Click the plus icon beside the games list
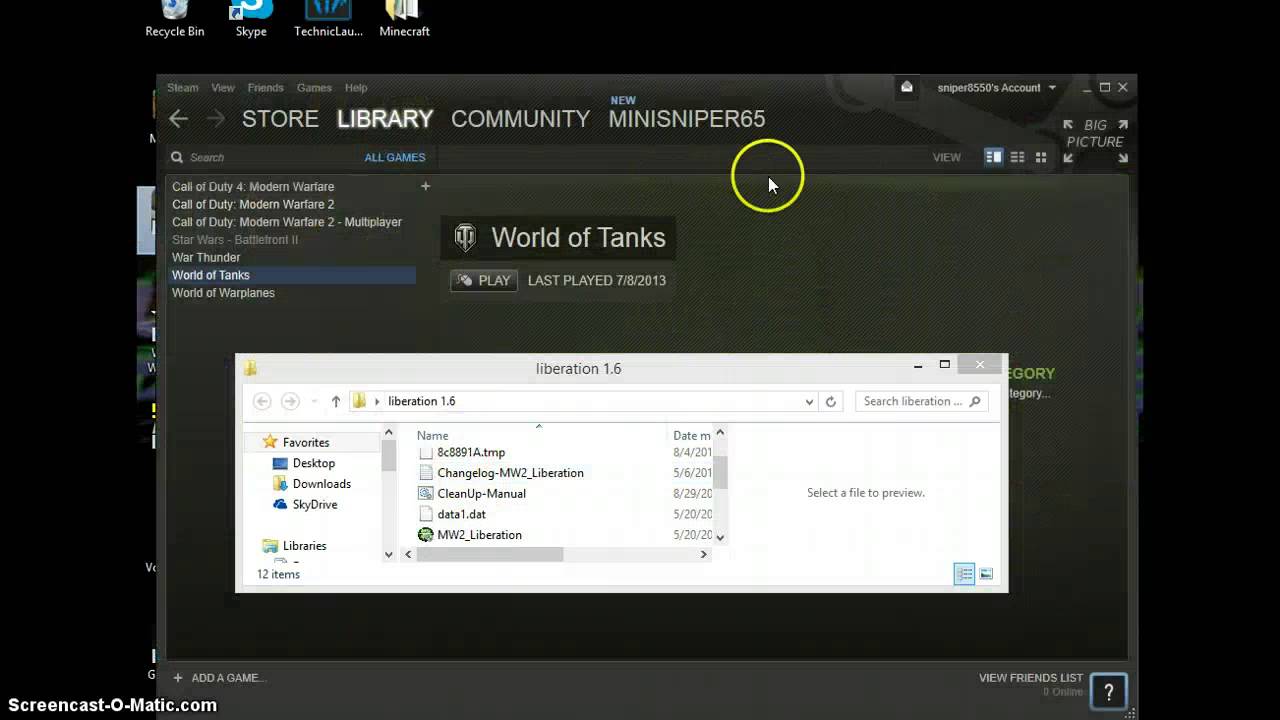 425,186
